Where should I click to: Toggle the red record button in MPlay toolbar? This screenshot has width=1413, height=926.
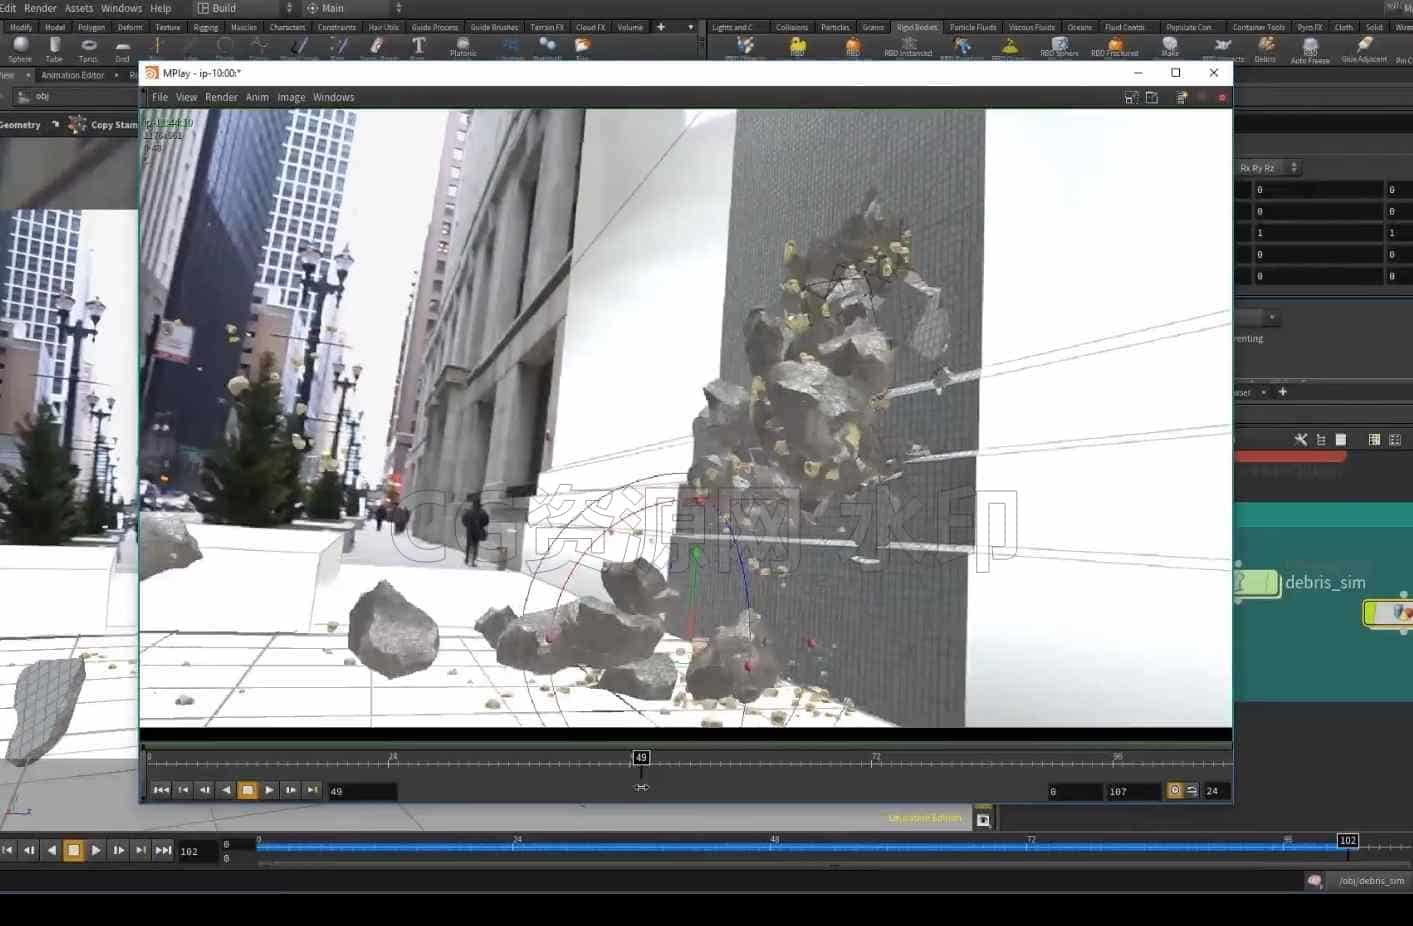point(1222,97)
